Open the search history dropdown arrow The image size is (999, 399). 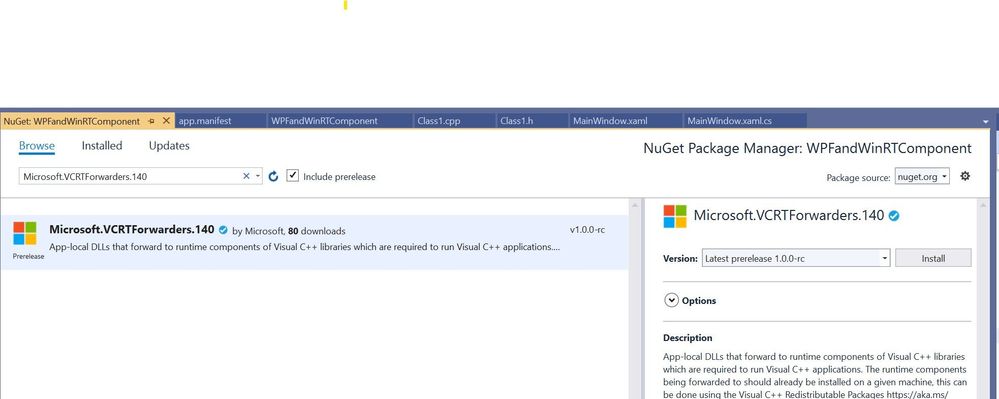click(x=257, y=177)
